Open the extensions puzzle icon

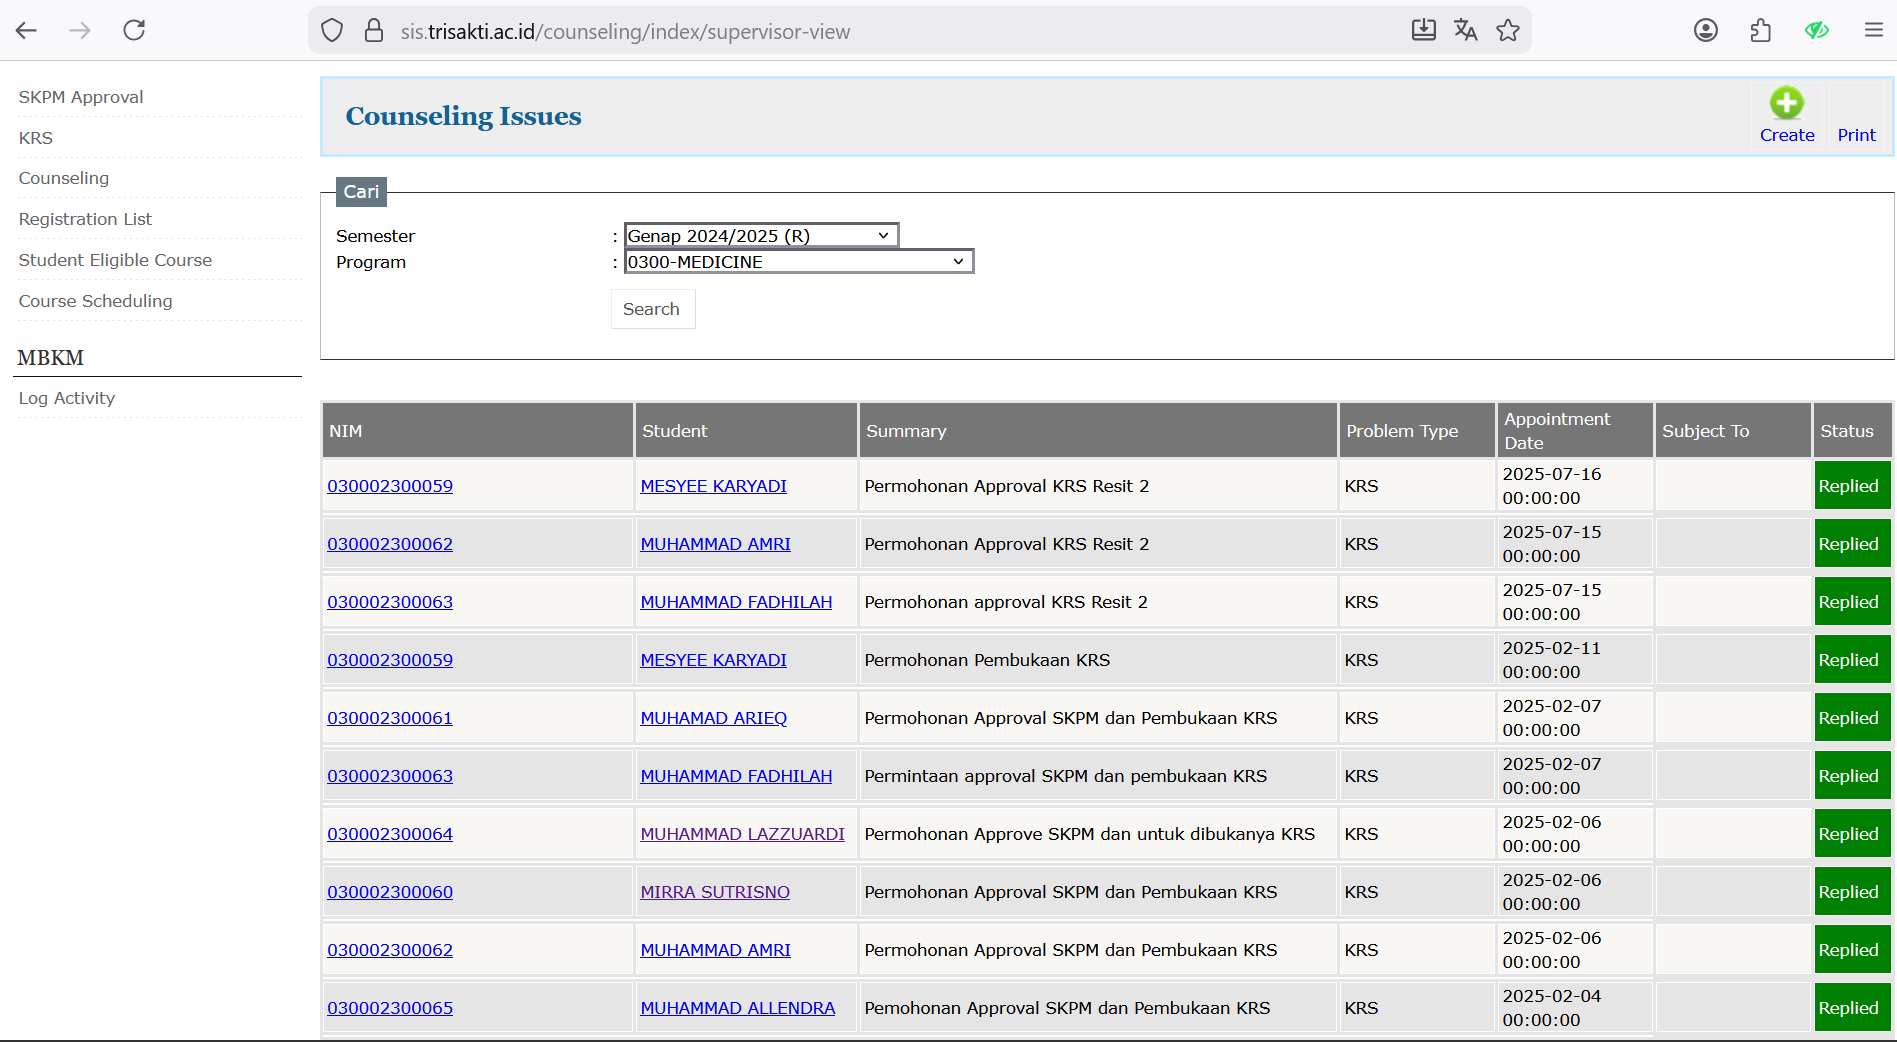(1761, 30)
